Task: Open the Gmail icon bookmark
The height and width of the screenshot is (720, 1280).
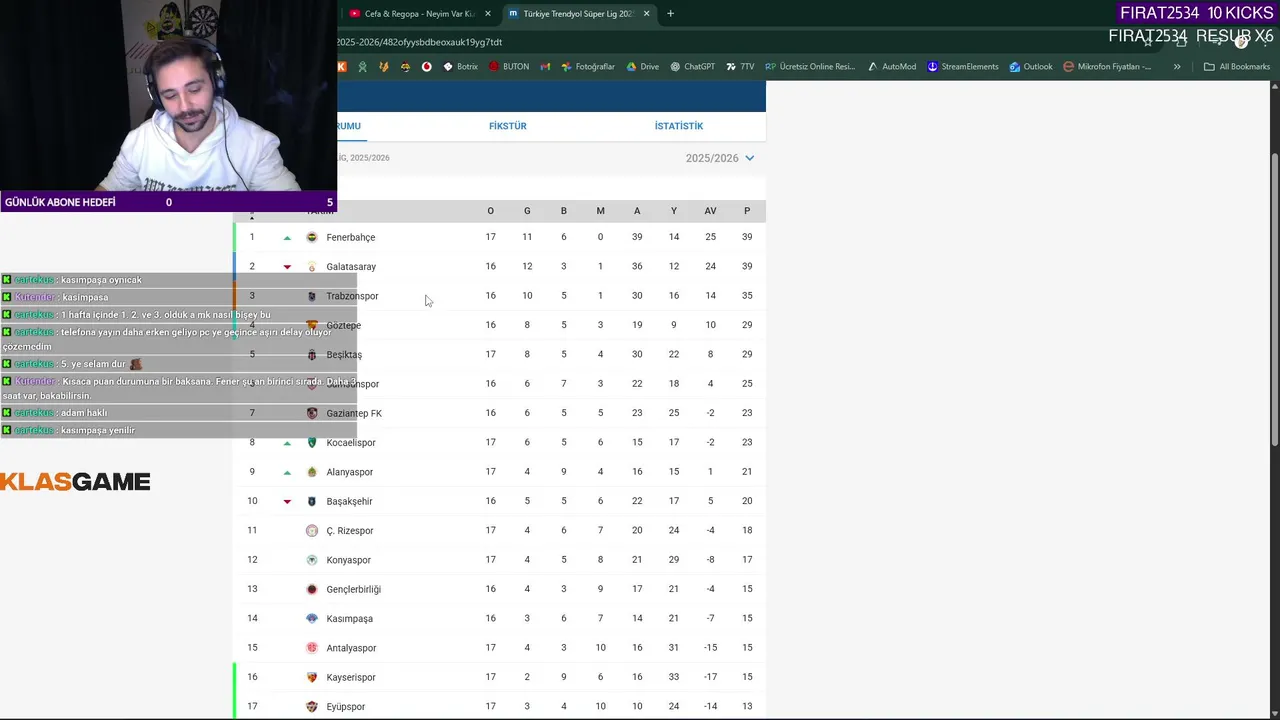Action: tap(545, 67)
